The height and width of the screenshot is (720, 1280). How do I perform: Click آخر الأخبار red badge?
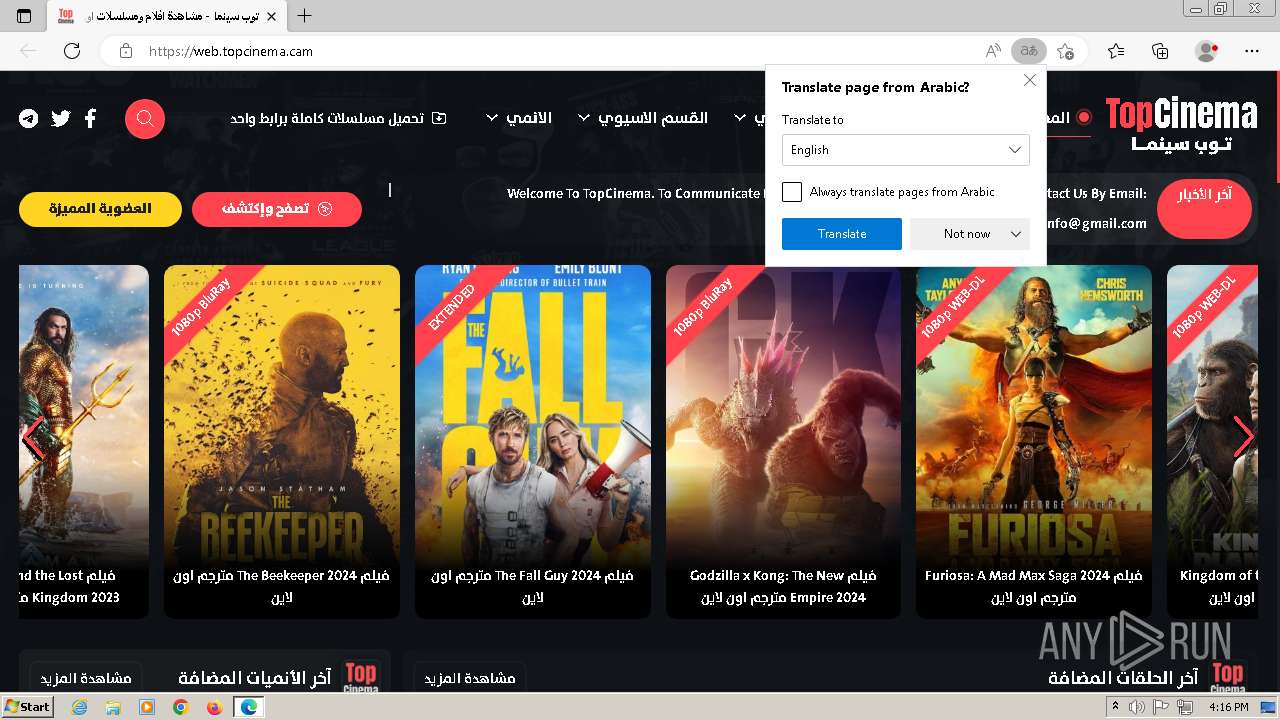click(x=1204, y=209)
